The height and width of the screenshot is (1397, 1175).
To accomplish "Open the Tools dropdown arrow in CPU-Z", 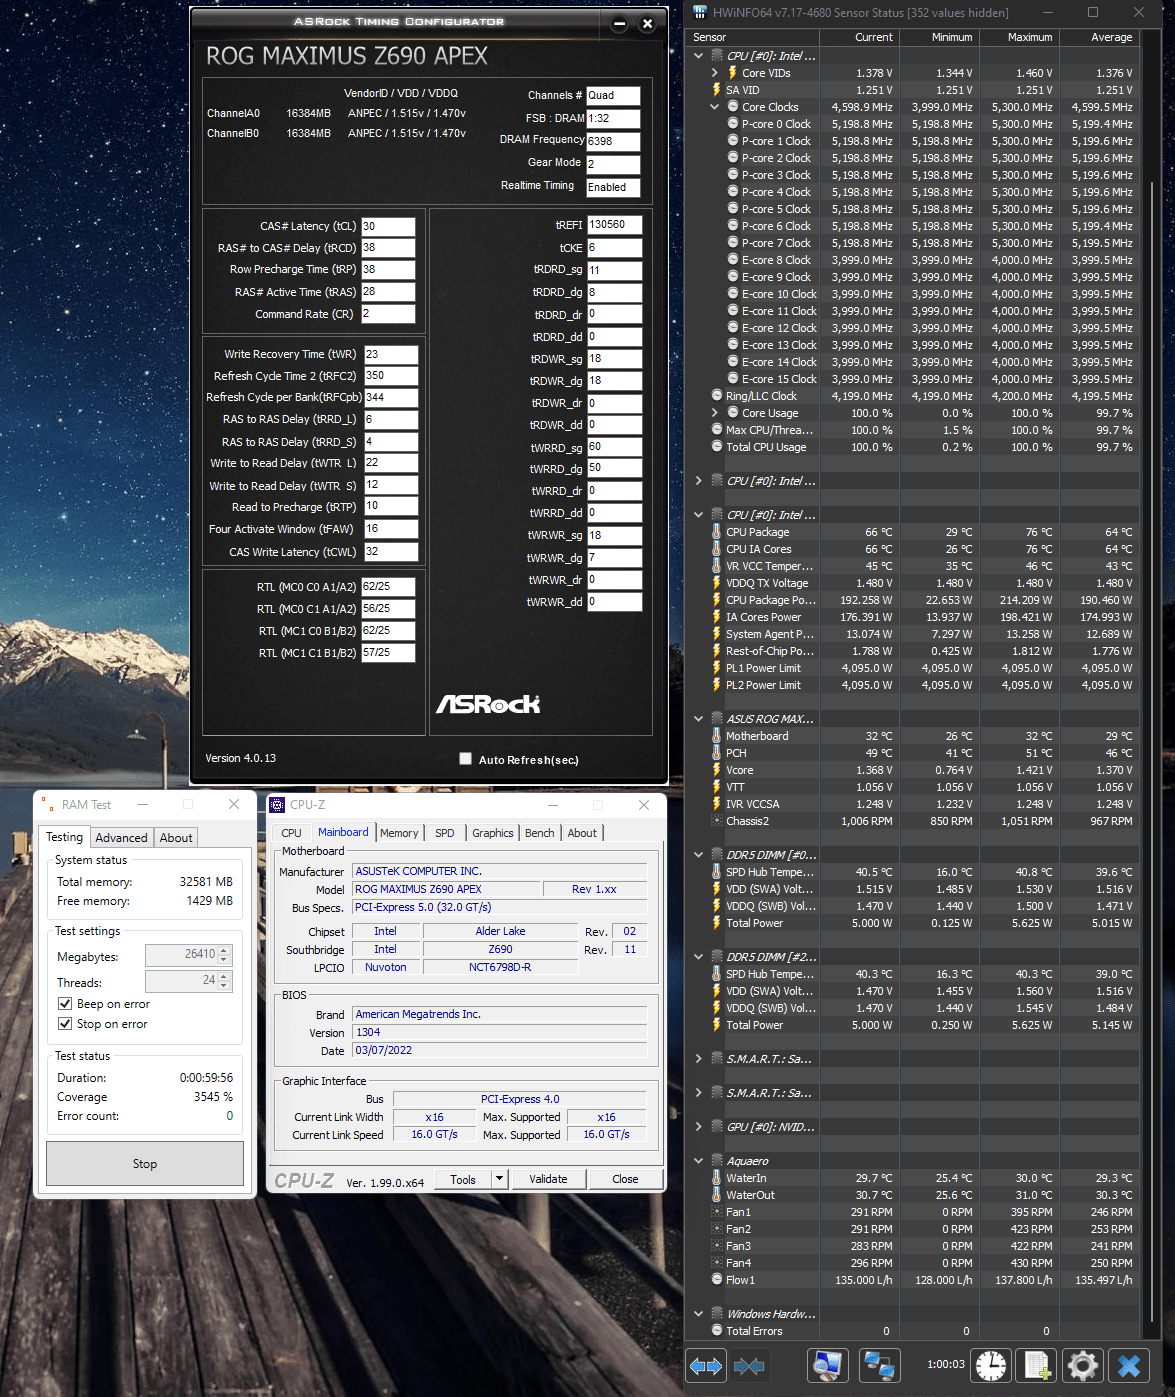I will point(499,1179).
